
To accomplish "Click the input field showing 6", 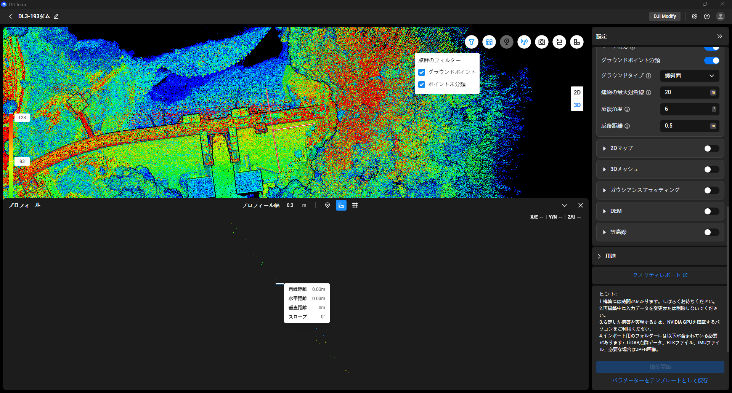I will pos(689,109).
